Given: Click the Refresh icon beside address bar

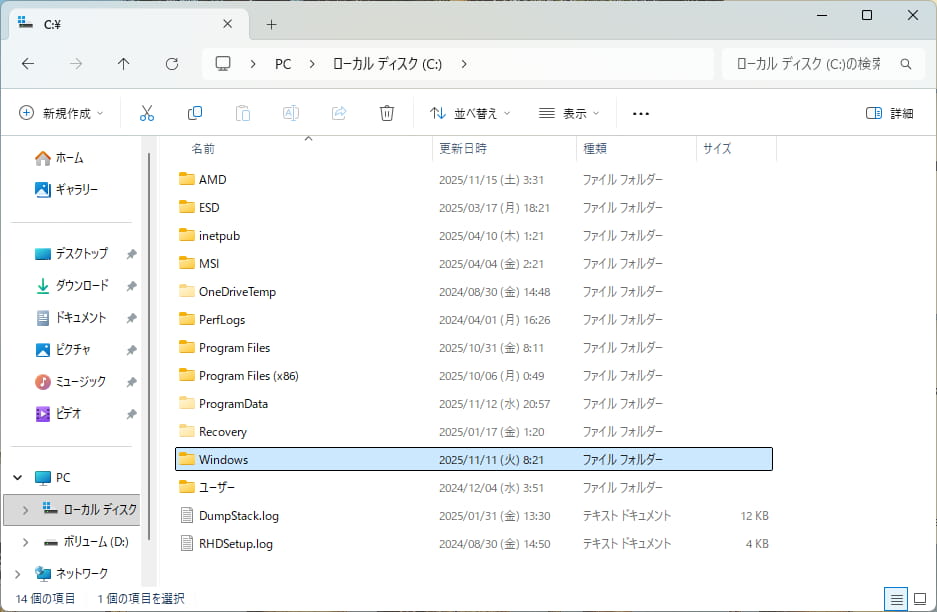Looking at the screenshot, I should coord(172,64).
